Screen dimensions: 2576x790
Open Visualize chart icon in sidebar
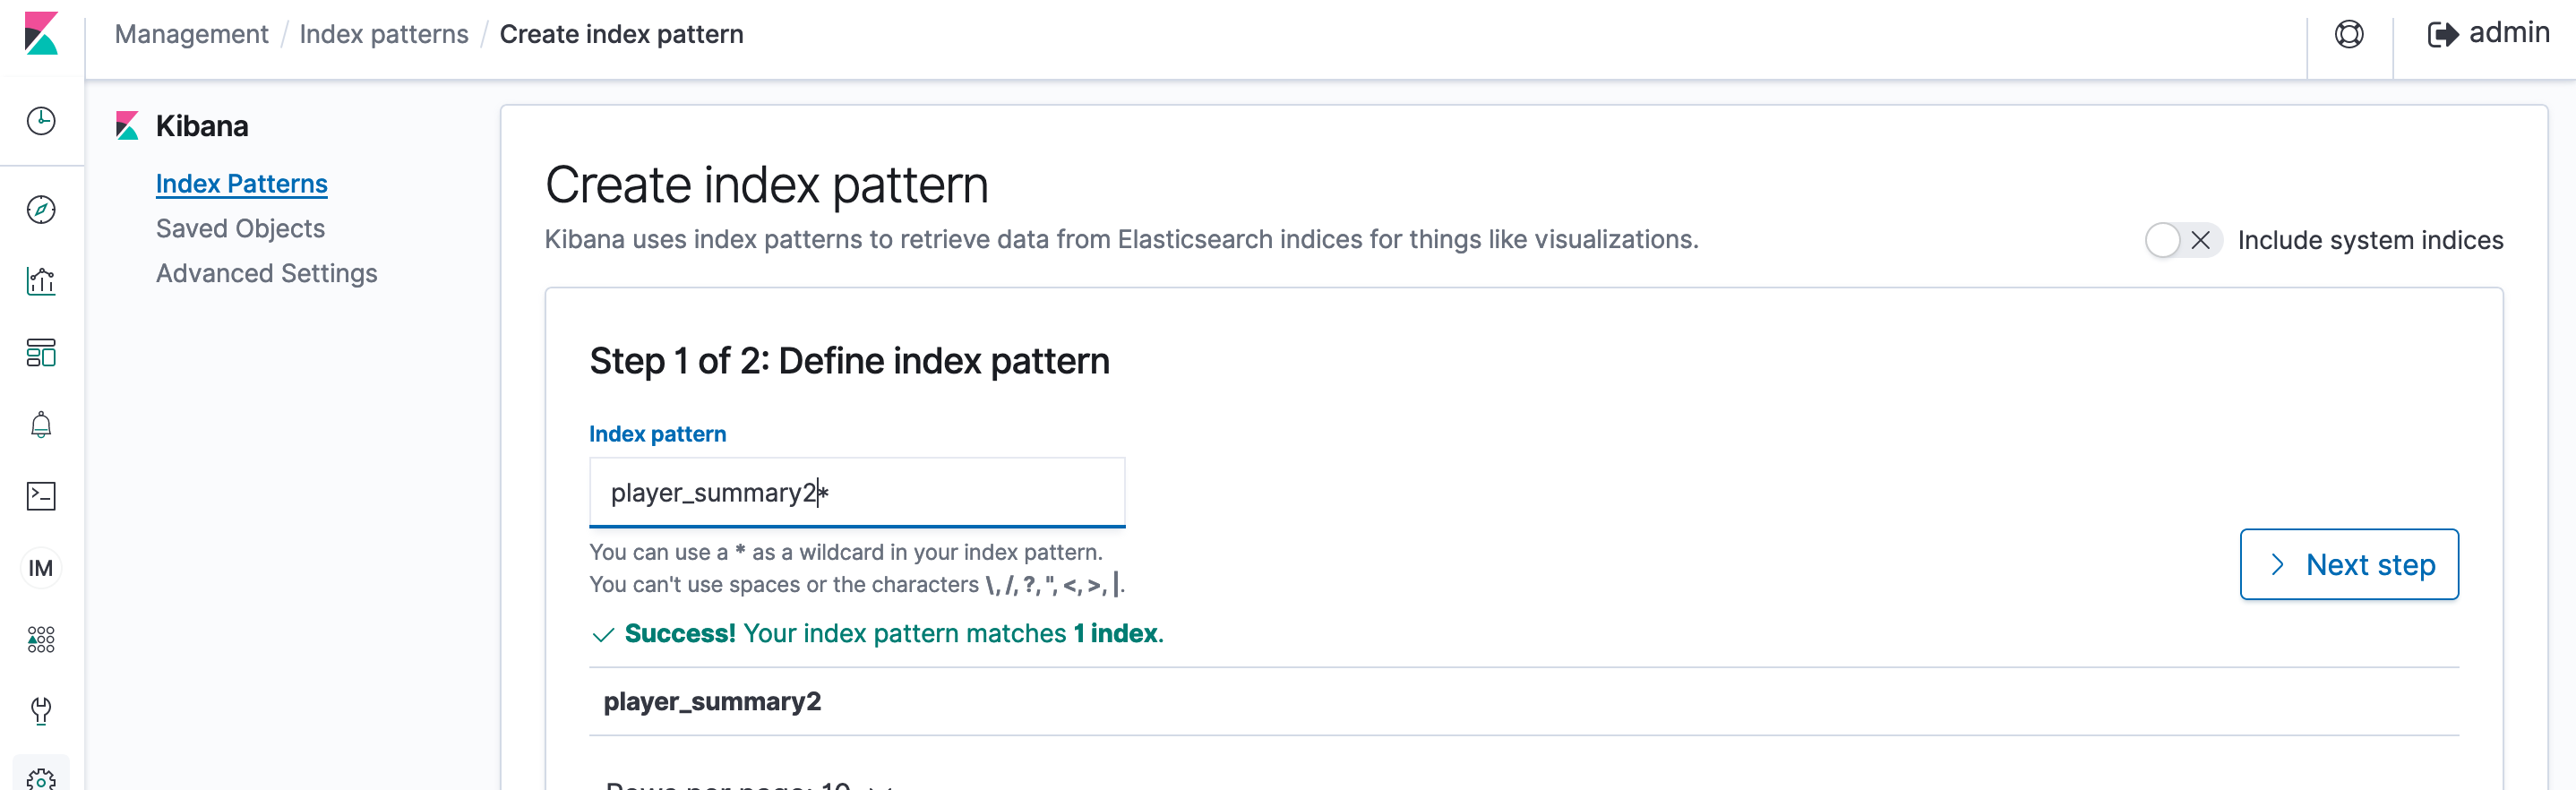point(41,281)
